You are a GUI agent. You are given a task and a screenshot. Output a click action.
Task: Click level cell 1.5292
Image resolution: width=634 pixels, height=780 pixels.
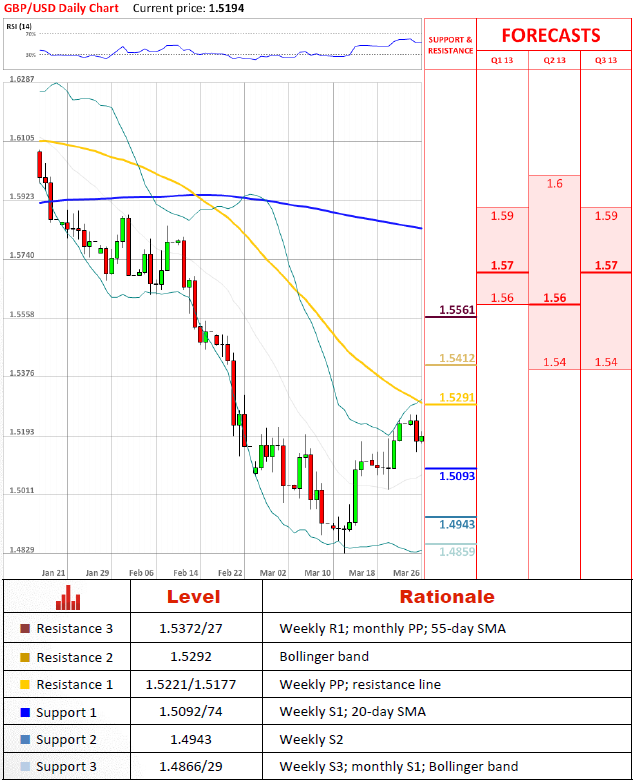(191, 657)
